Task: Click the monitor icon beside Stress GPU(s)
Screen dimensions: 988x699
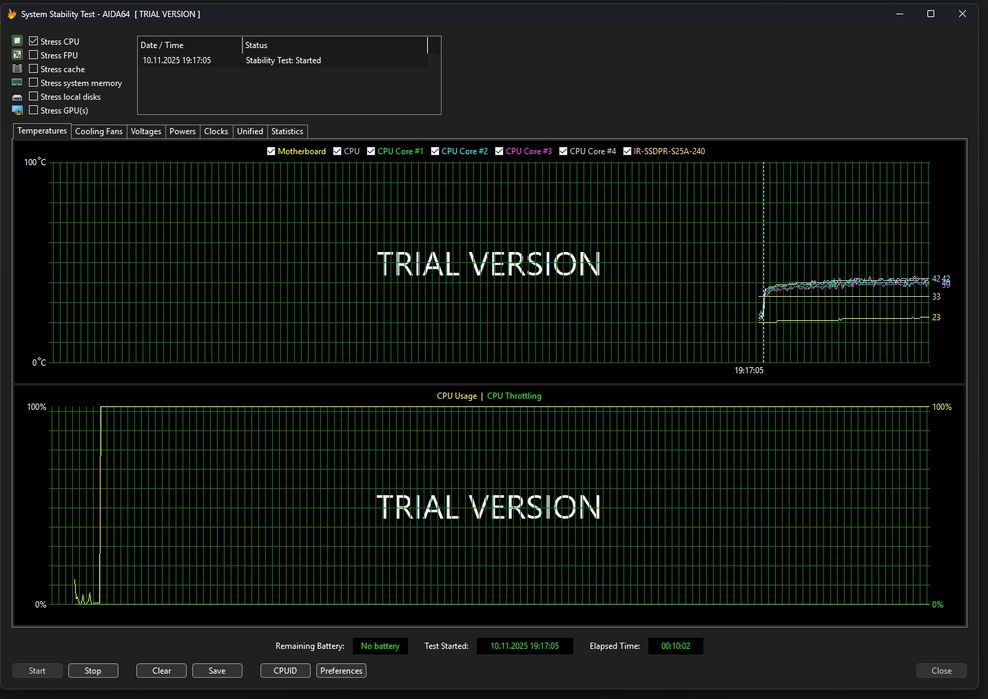Action: tap(17, 110)
